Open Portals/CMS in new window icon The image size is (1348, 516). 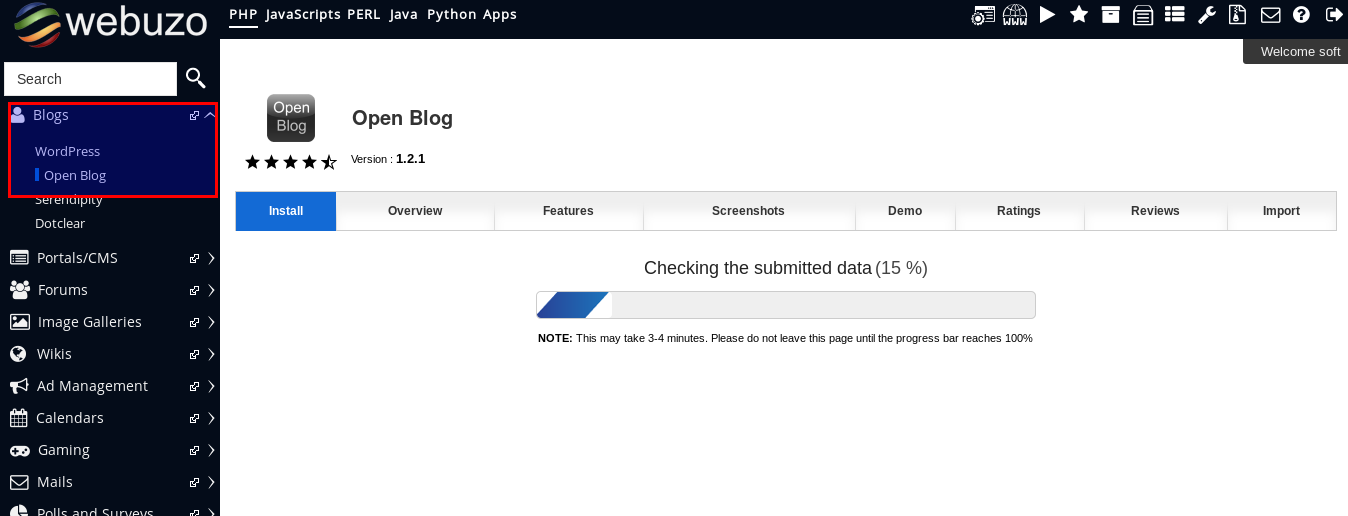pos(194,258)
